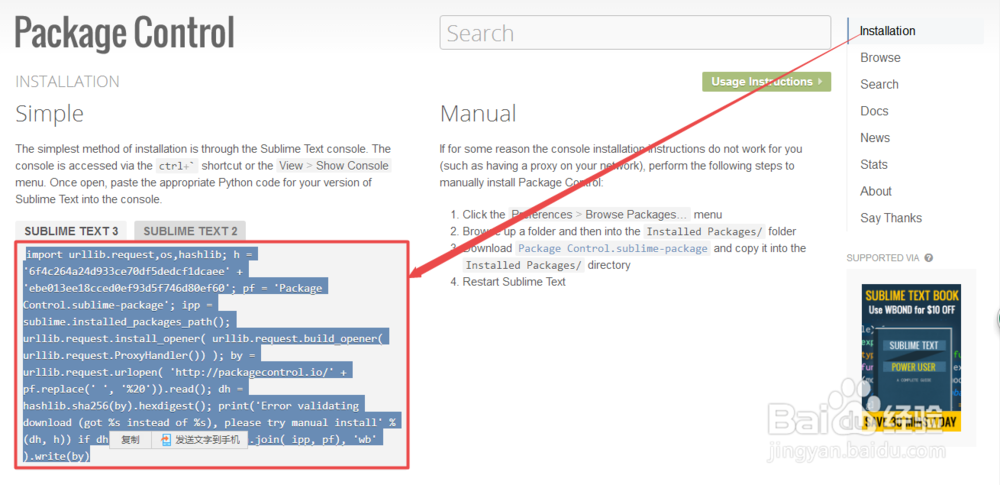Click the 'Manual' heading

coord(478,114)
